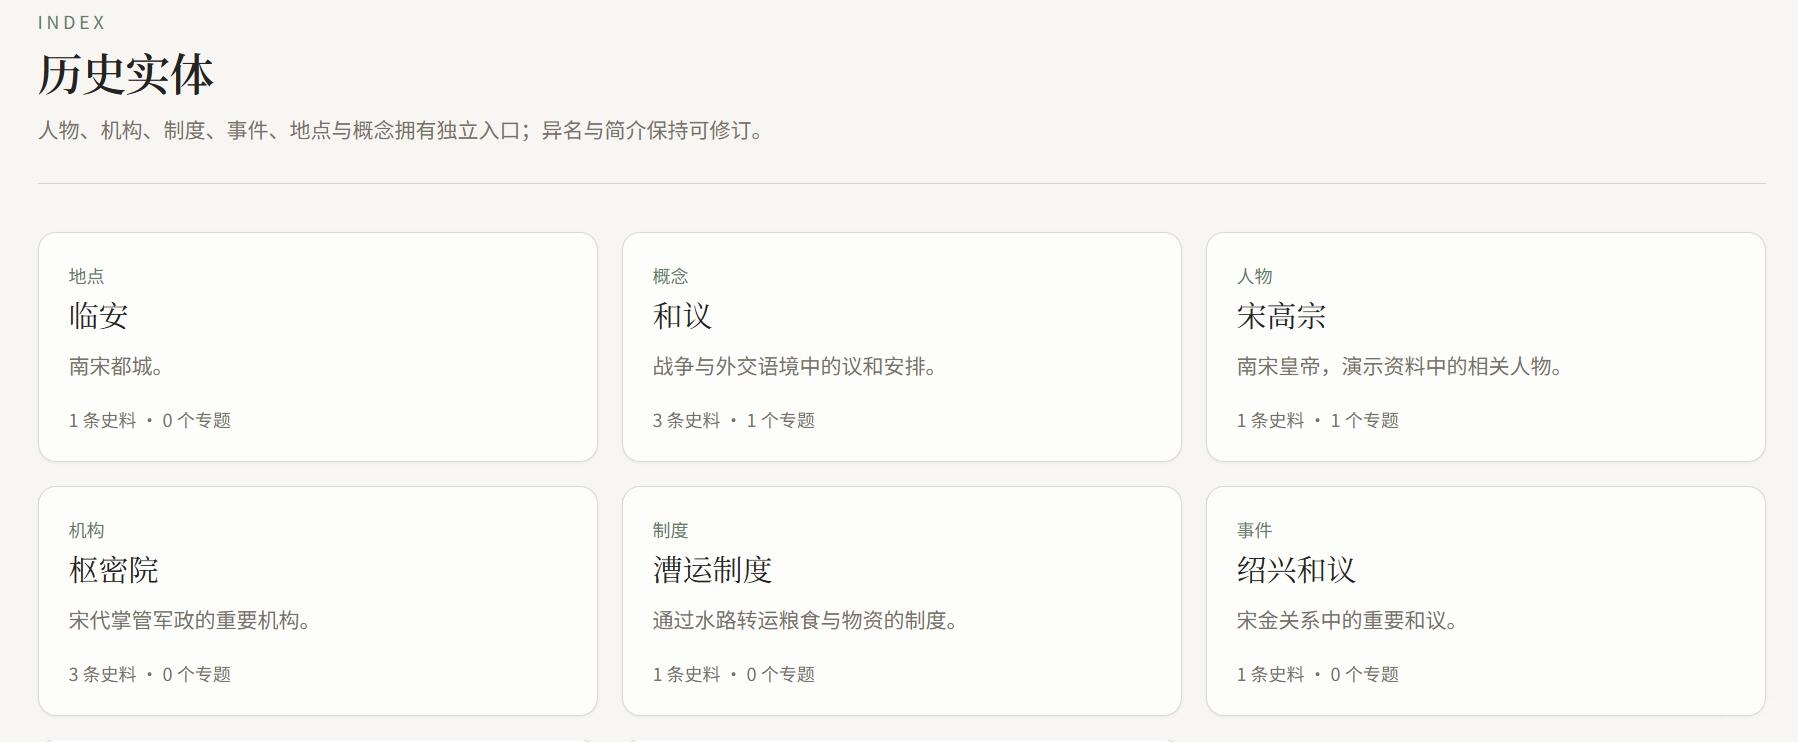
Task: Open the 绍兴和议 entity card
Action: 1486,601
